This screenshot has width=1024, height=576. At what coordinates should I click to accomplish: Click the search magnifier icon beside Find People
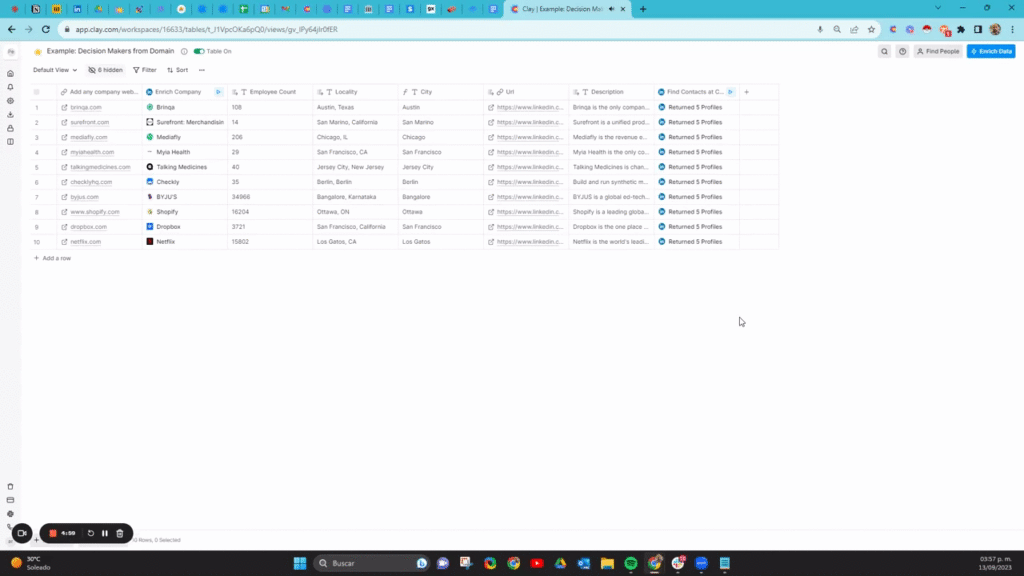[884, 51]
